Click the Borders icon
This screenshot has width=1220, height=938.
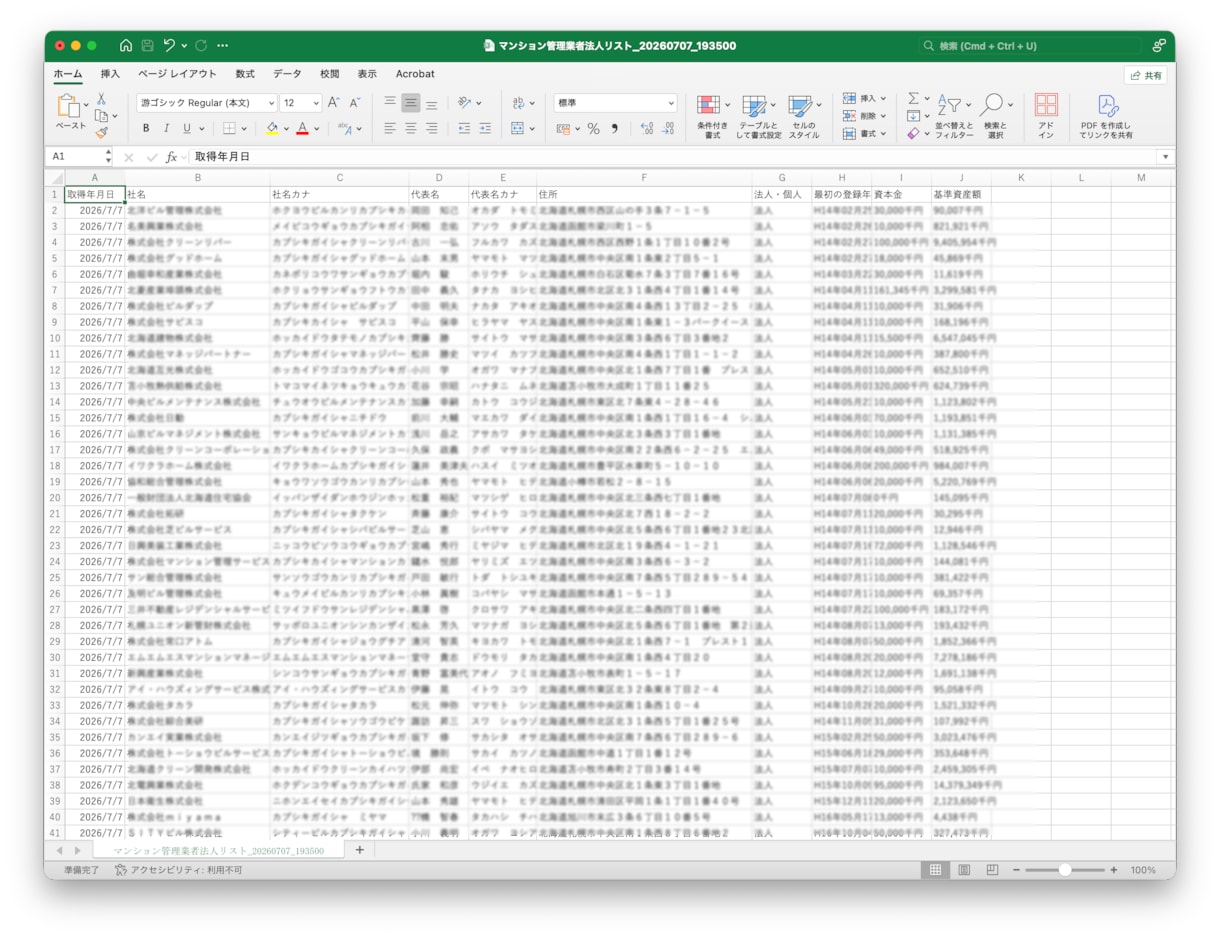pos(229,128)
